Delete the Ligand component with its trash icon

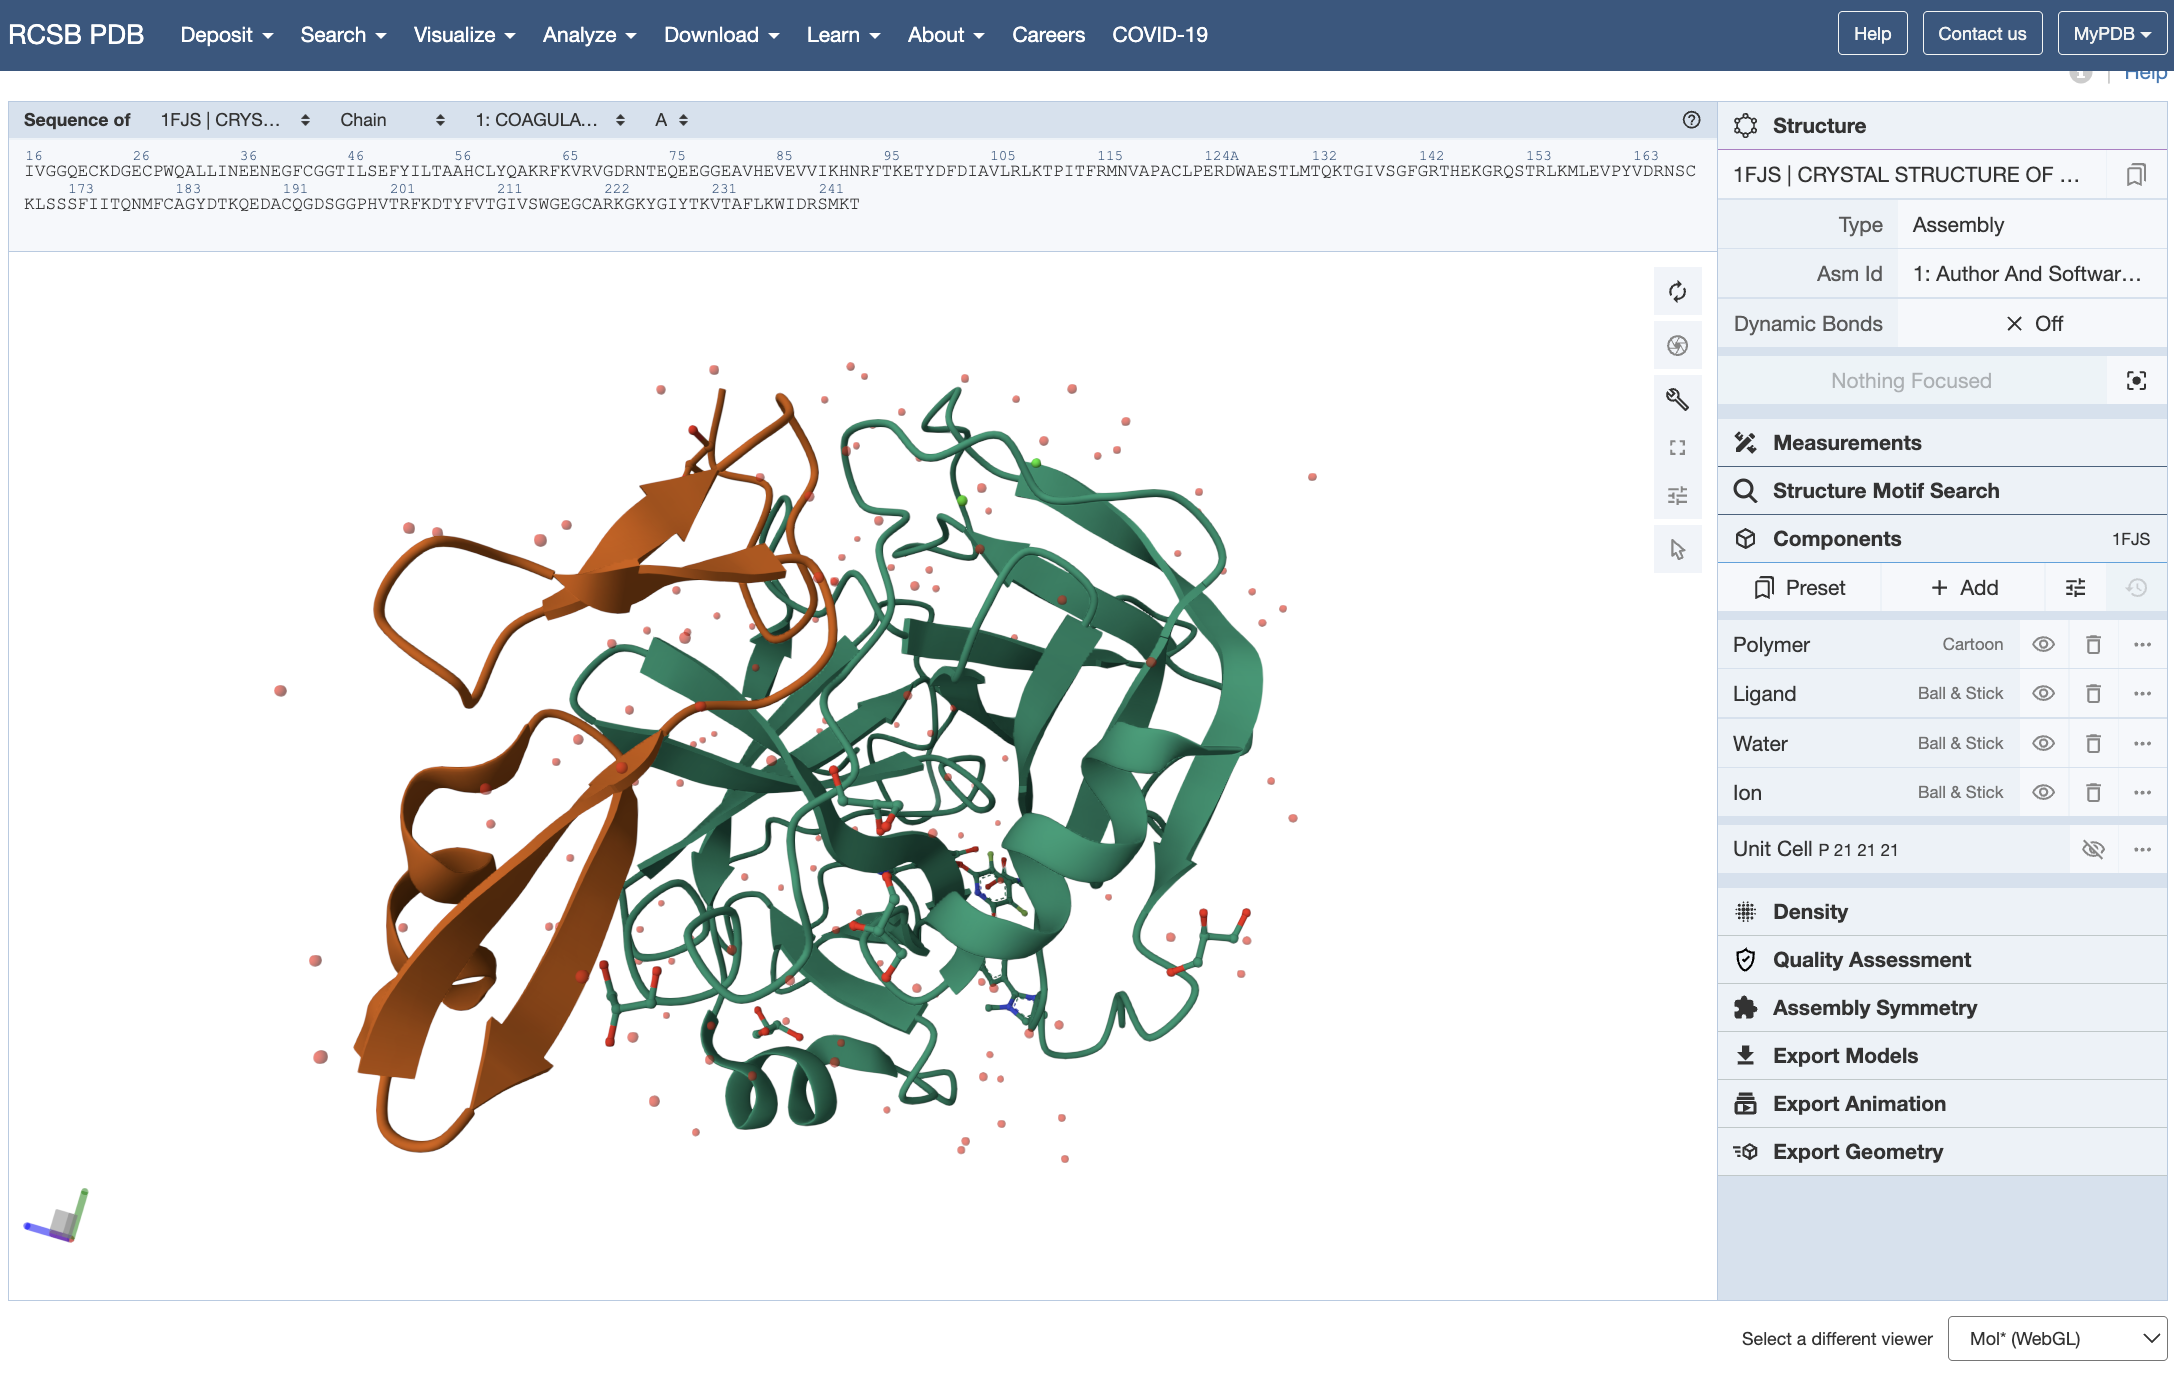[2093, 694]
